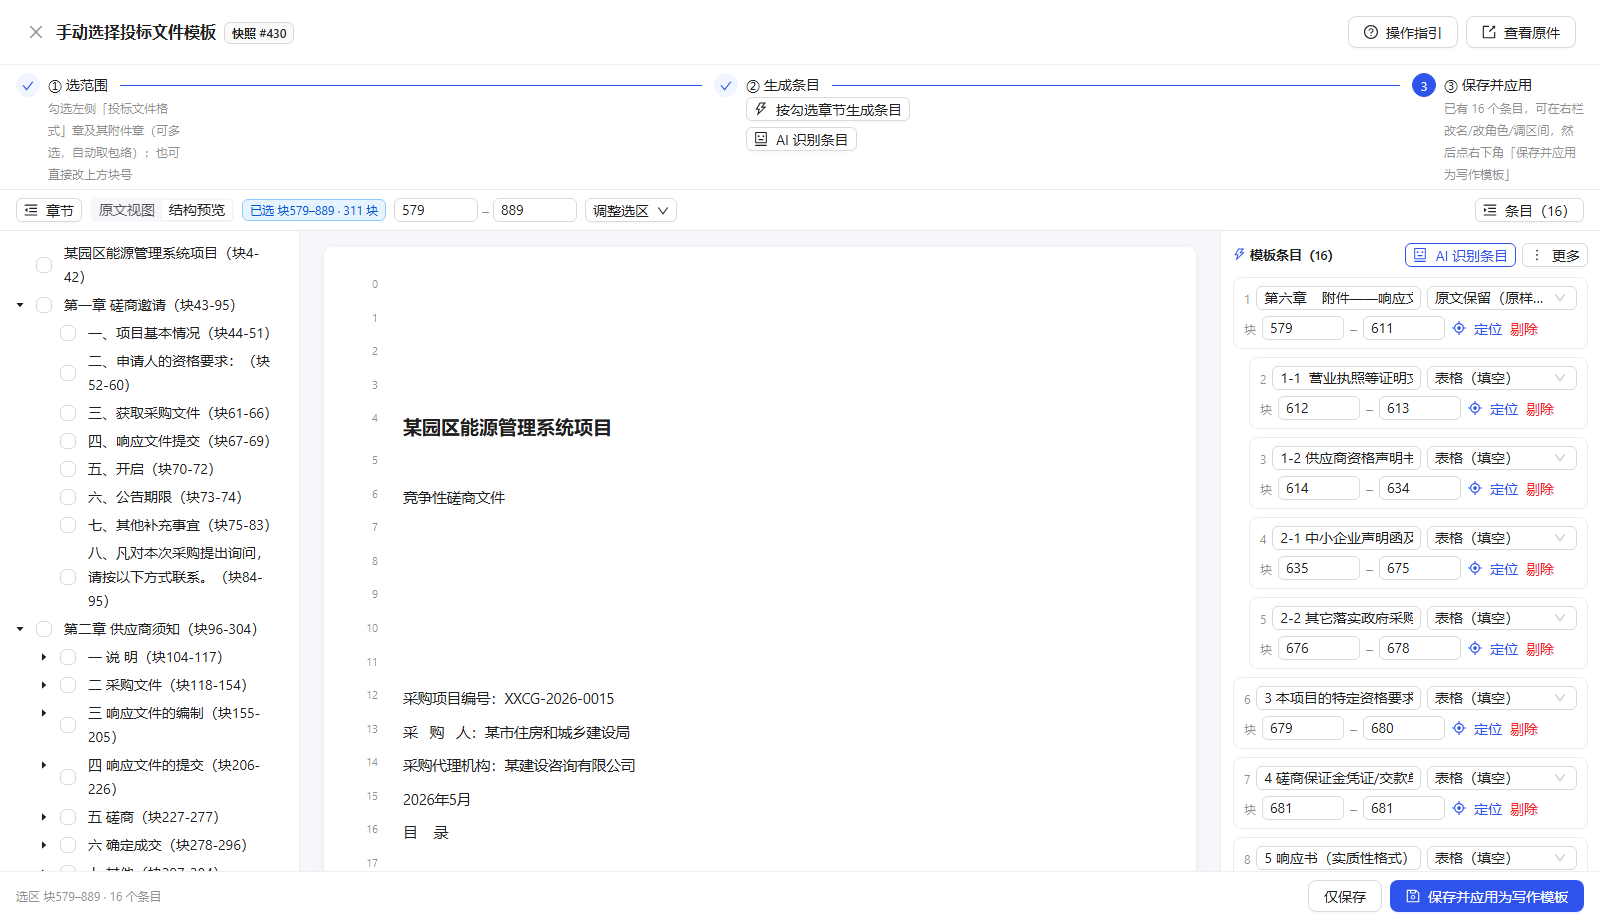1600x920 pixels.
Task: Check 某园区能源管理系统项目 radio
Action: pyautogui.click(x=44, y=265)
